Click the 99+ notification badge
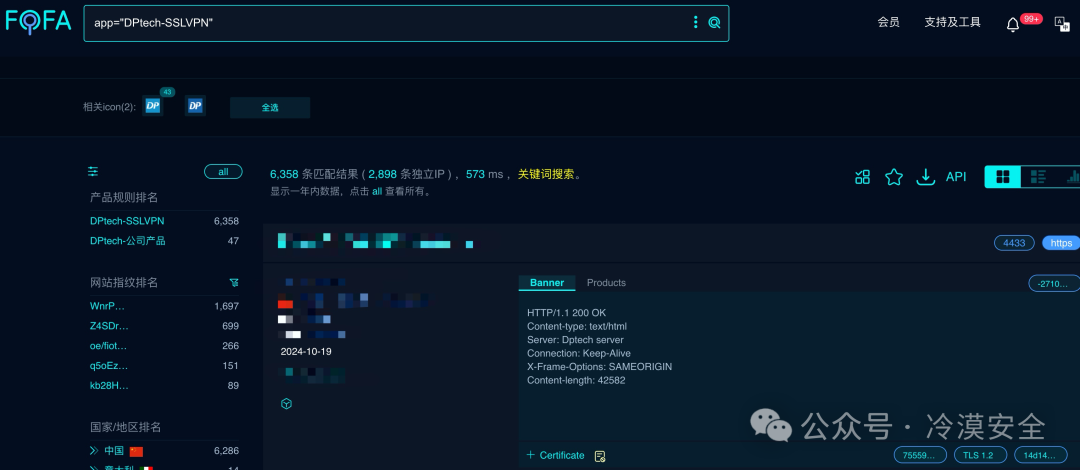Image resolution: width=1080 pixels, height=470 pixels. pyautogui.click(x=1031, y=19)
